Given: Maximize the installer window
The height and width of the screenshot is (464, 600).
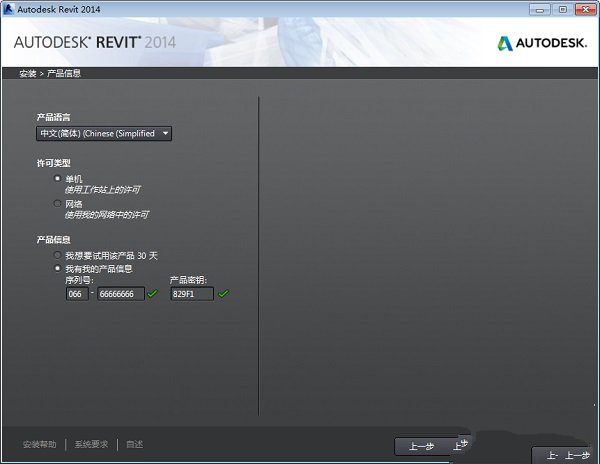Looking at the screenshot, I should 562,10.
